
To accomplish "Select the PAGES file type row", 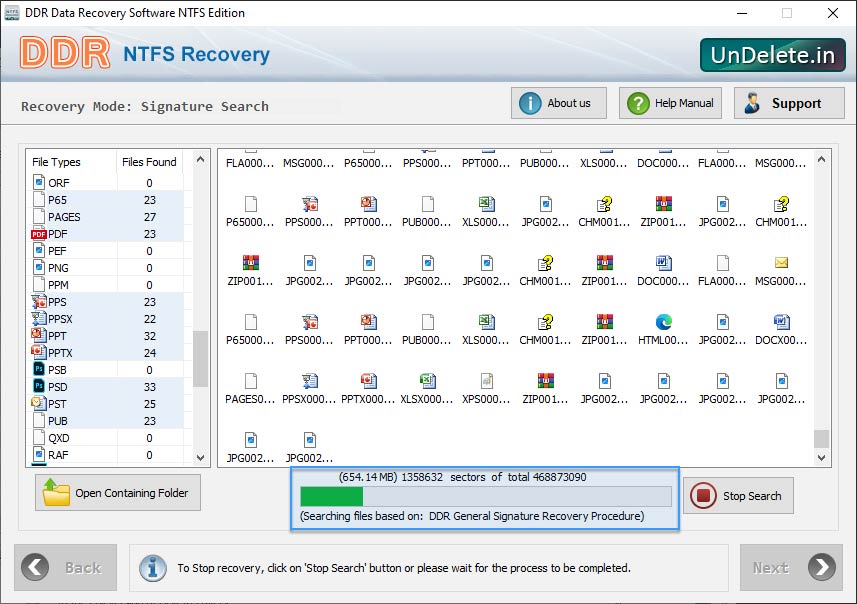I will coord(108,217).
